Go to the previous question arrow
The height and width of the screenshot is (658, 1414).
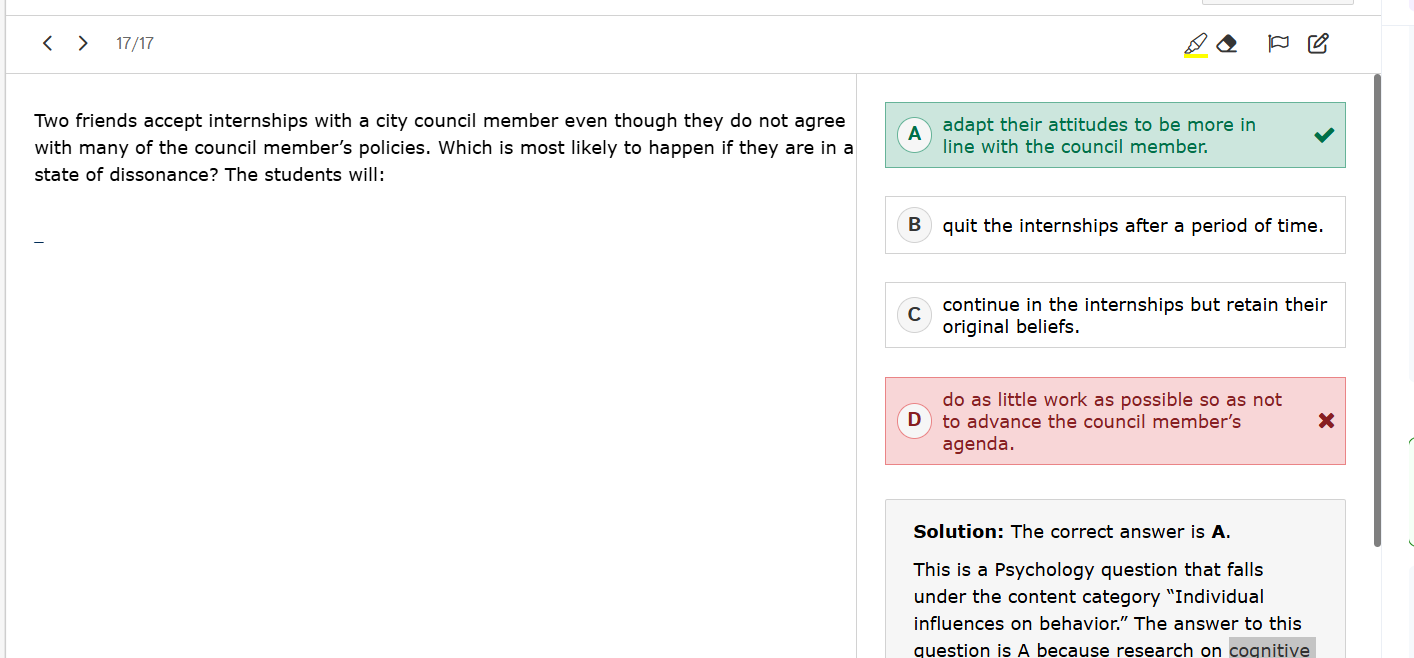click(x=47, y=43)
